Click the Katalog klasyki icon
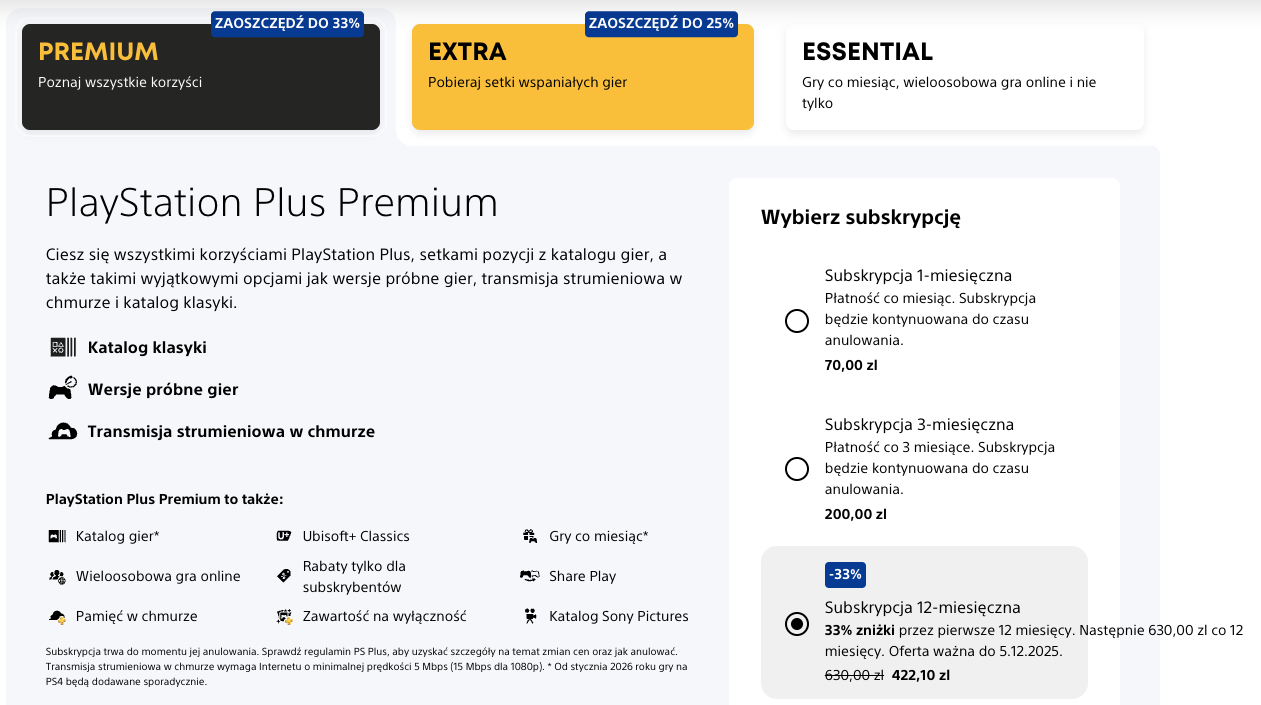The image size is (1261, 705). [63, 348]
